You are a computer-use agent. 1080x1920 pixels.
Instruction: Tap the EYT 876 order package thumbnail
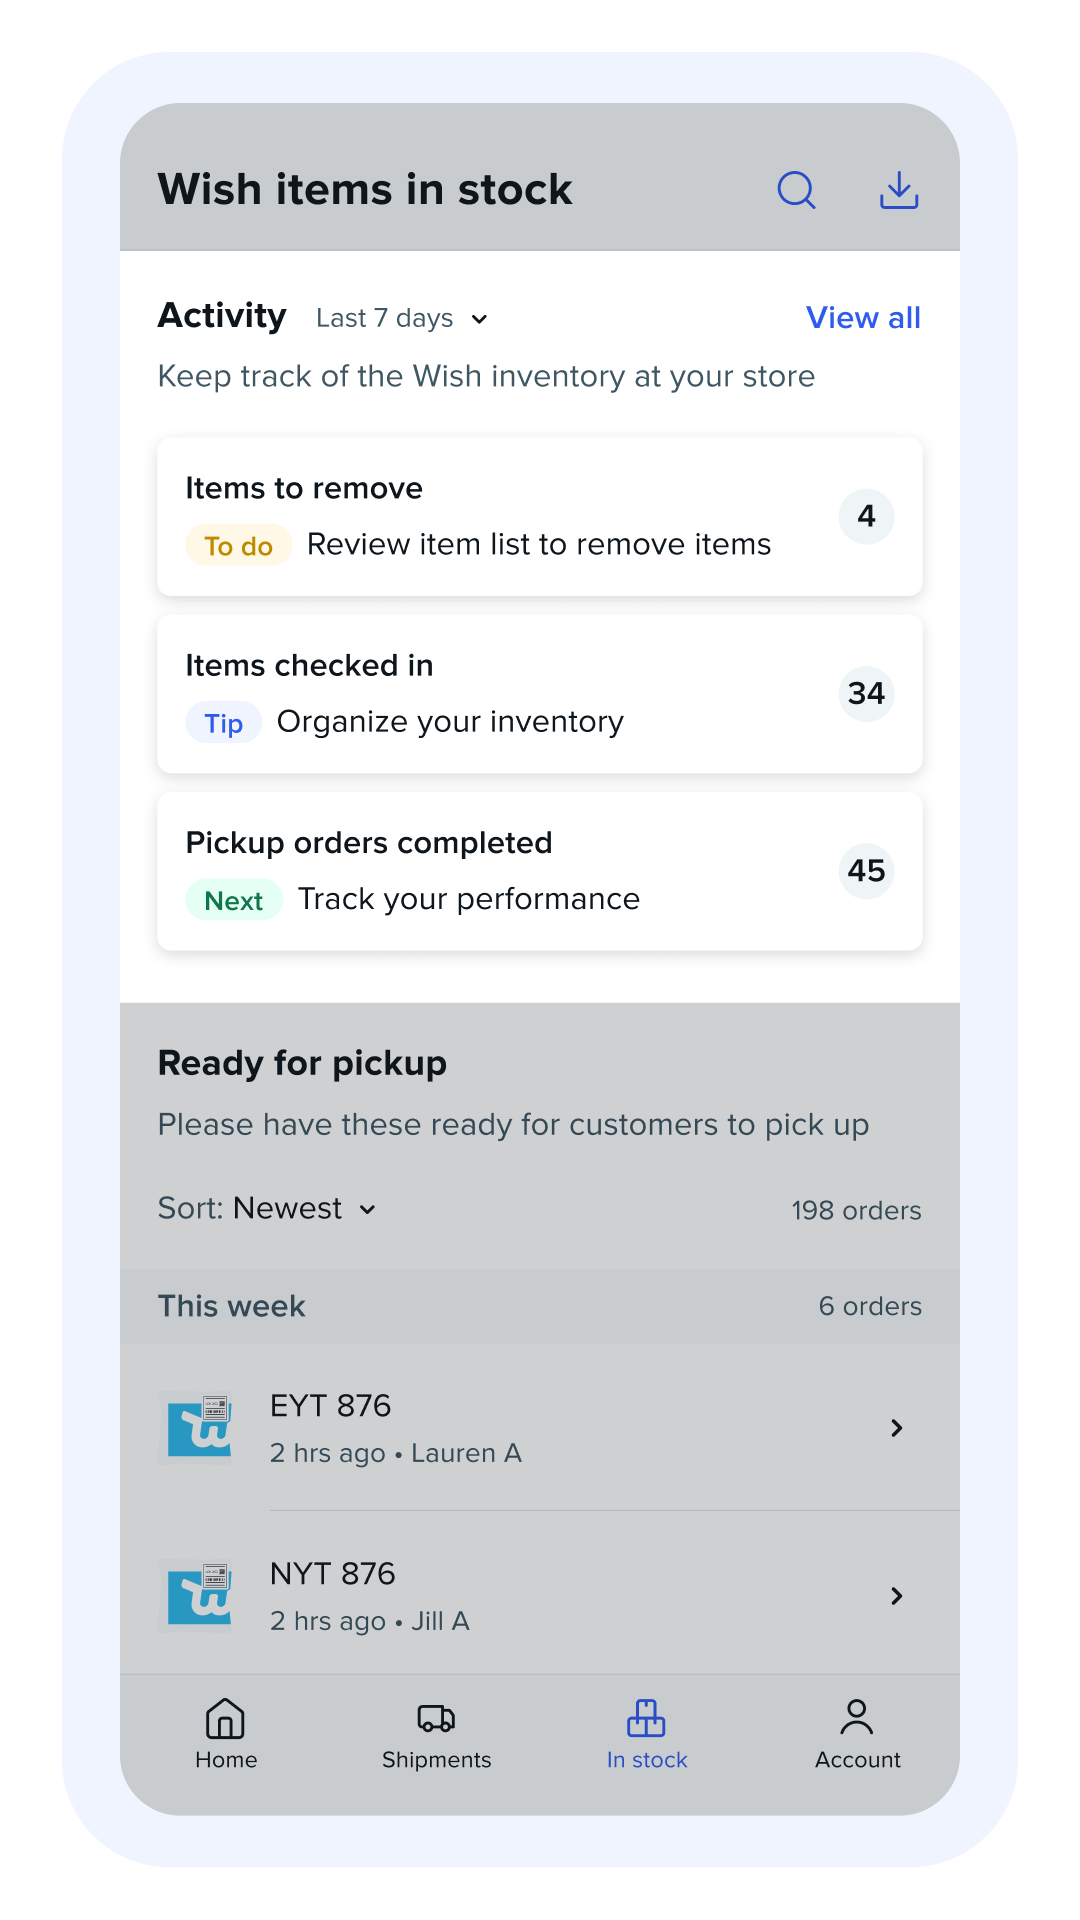point(200,1427)
